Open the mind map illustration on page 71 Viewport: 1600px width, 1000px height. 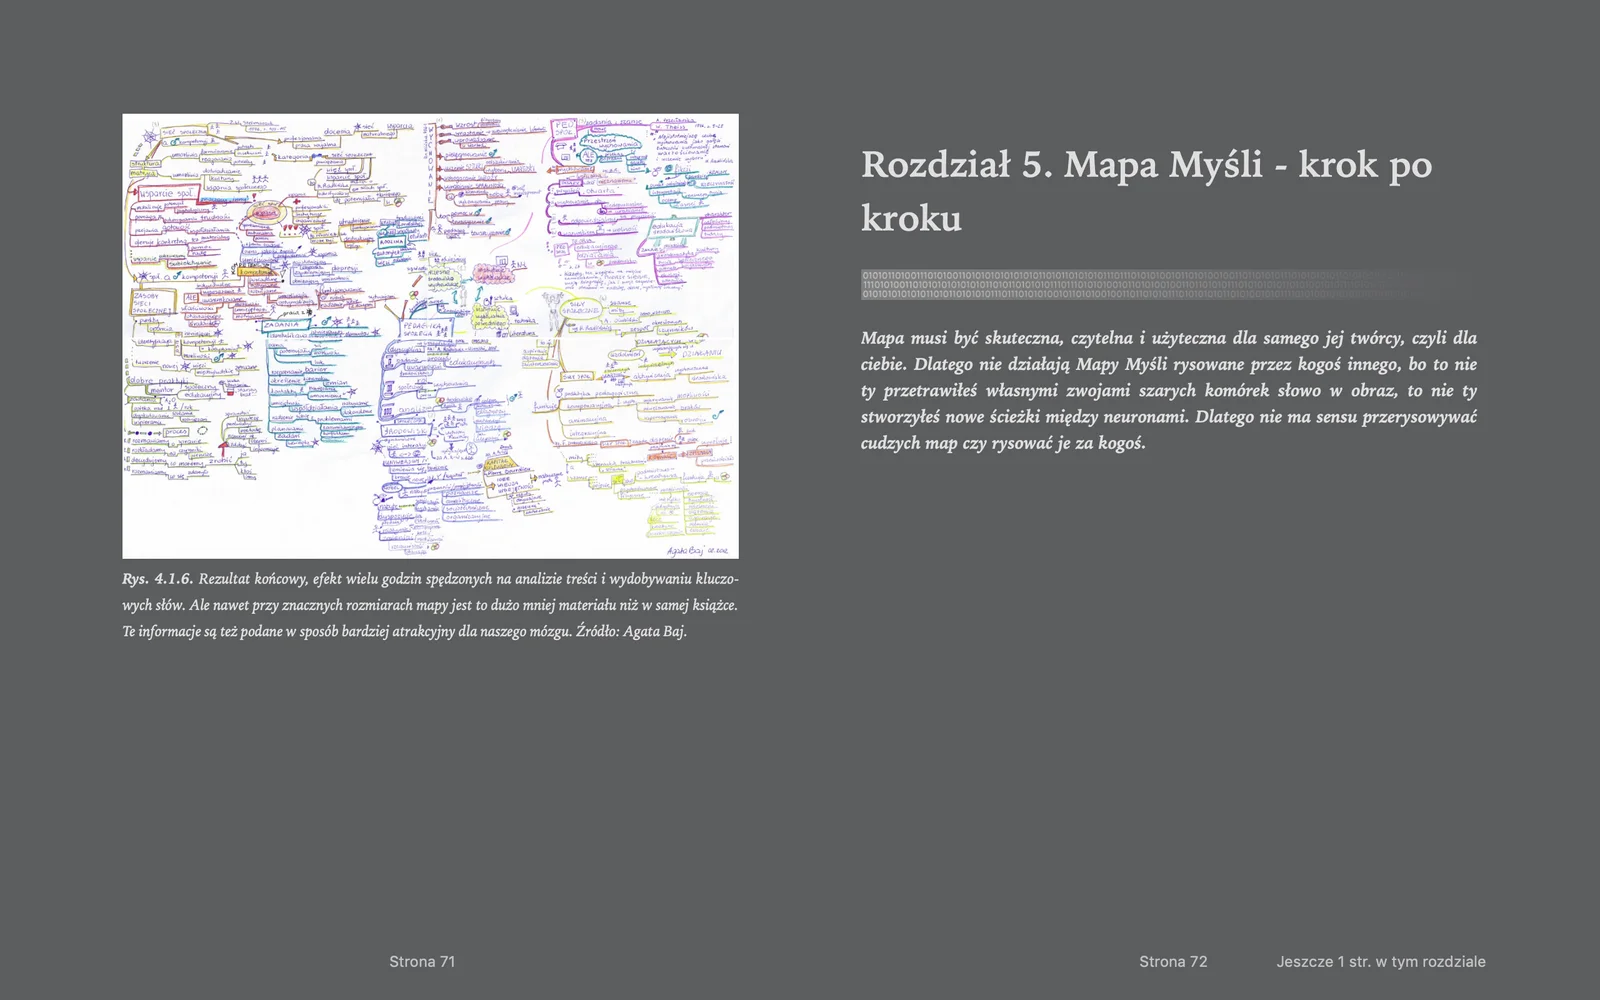(x=430, y=336)
